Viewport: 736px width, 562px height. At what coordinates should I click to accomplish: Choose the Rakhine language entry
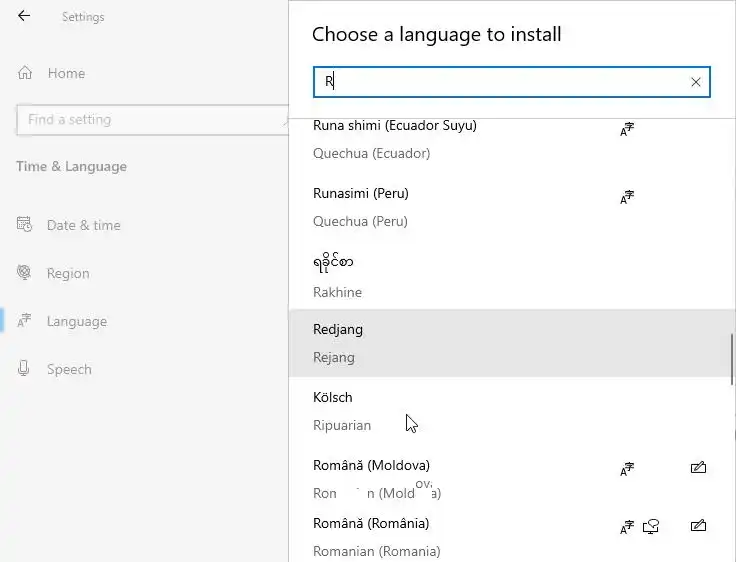(340, 276)
